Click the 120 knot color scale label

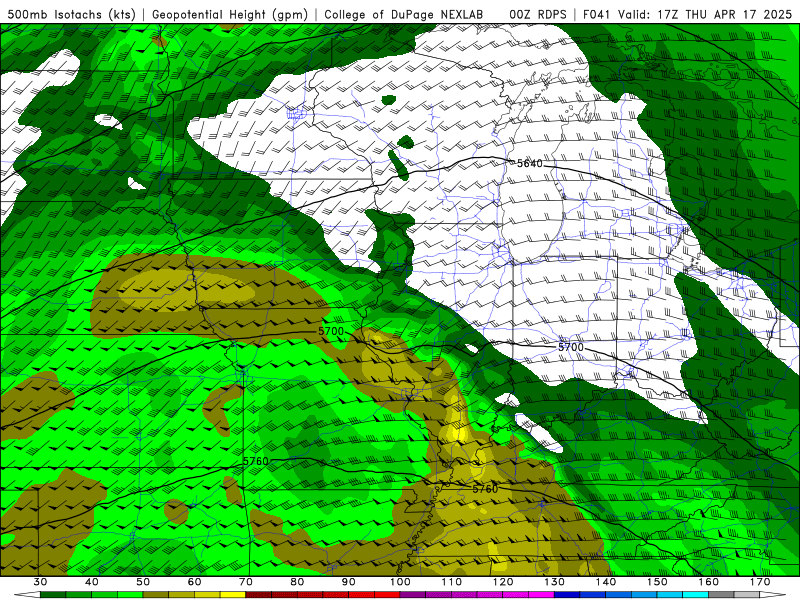pos(503,582)
